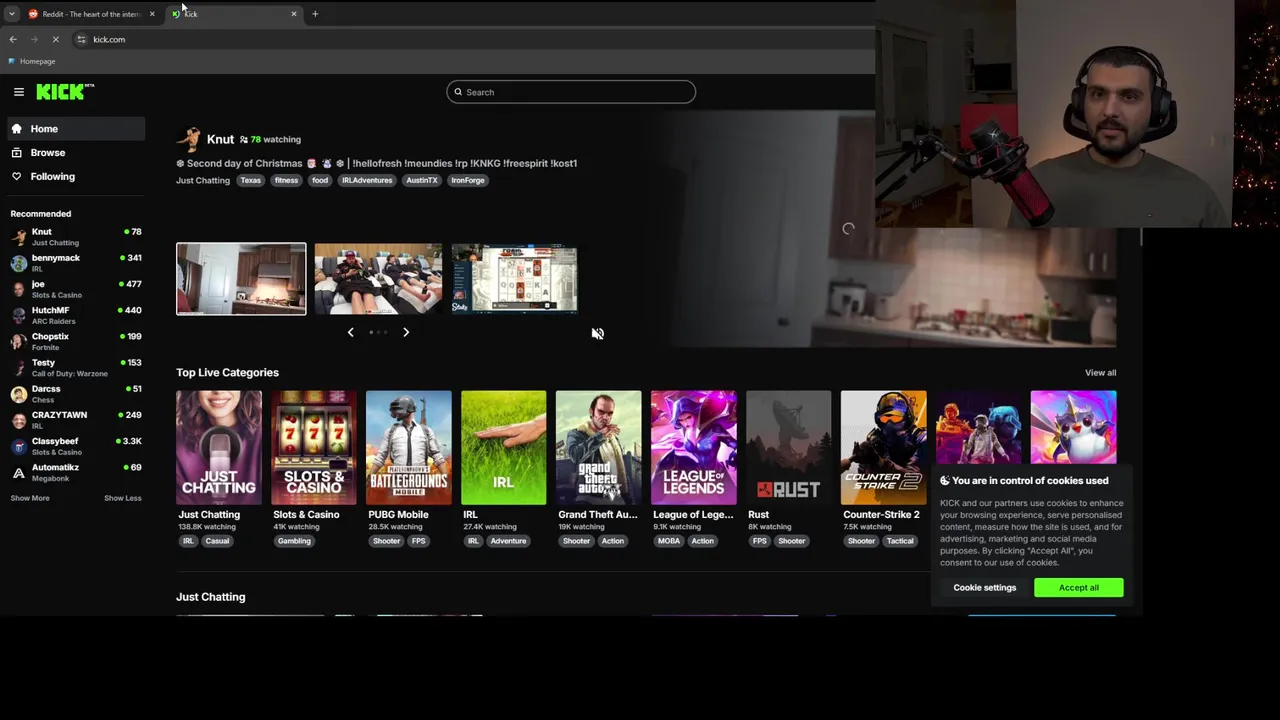Click Show More under Recommended
1280x720 pixels.
click(x=30, y=498)
